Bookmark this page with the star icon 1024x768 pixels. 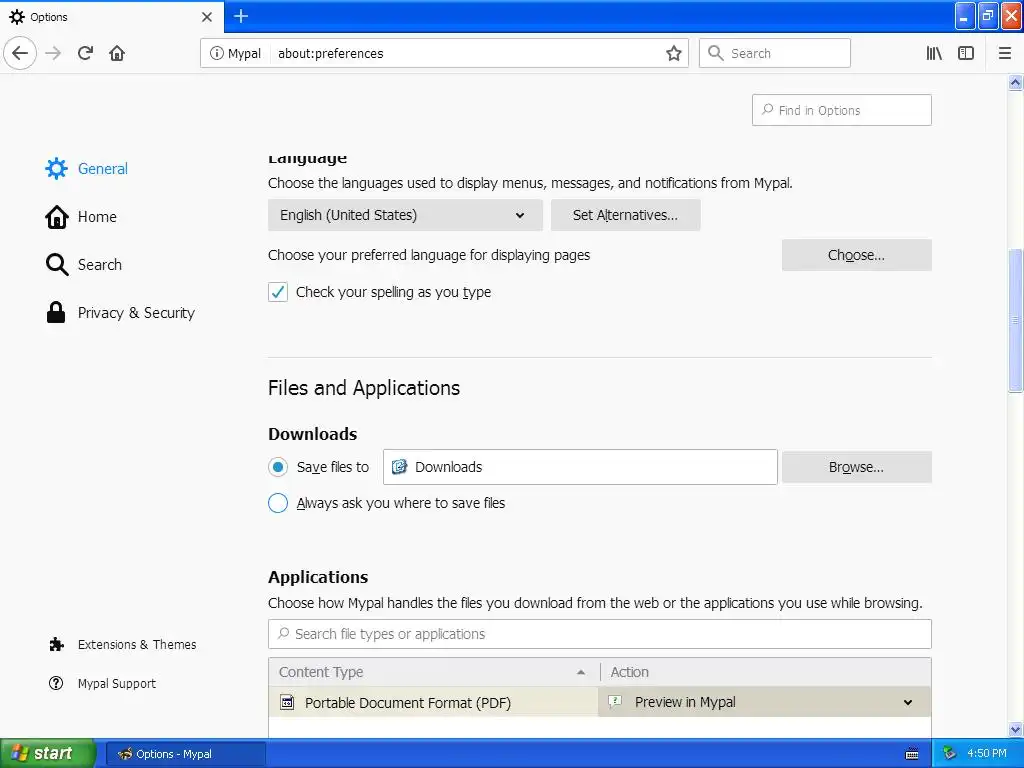click(673, 53)
